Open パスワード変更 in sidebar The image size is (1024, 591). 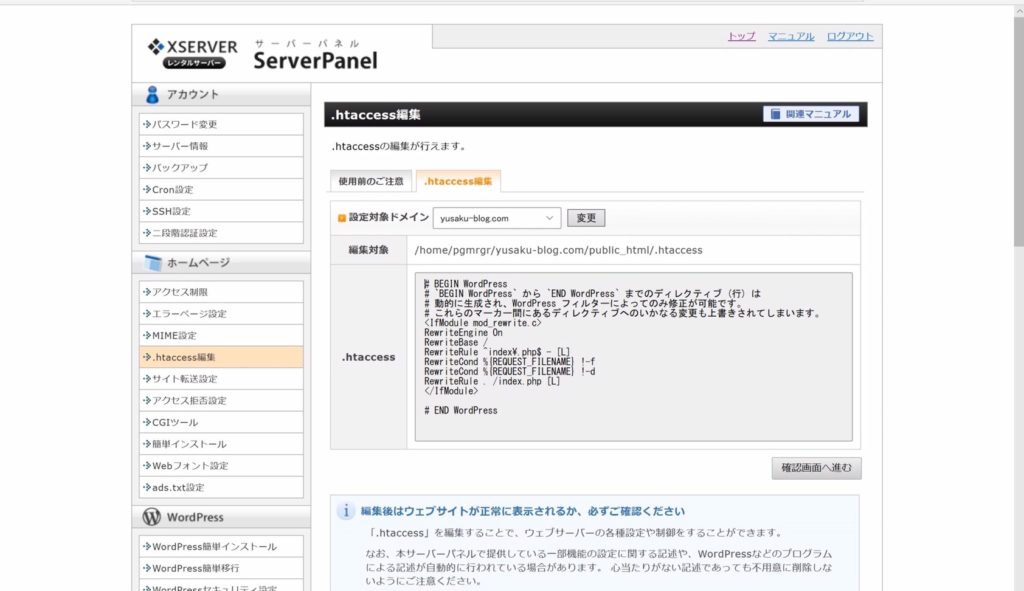pos(221,124)
